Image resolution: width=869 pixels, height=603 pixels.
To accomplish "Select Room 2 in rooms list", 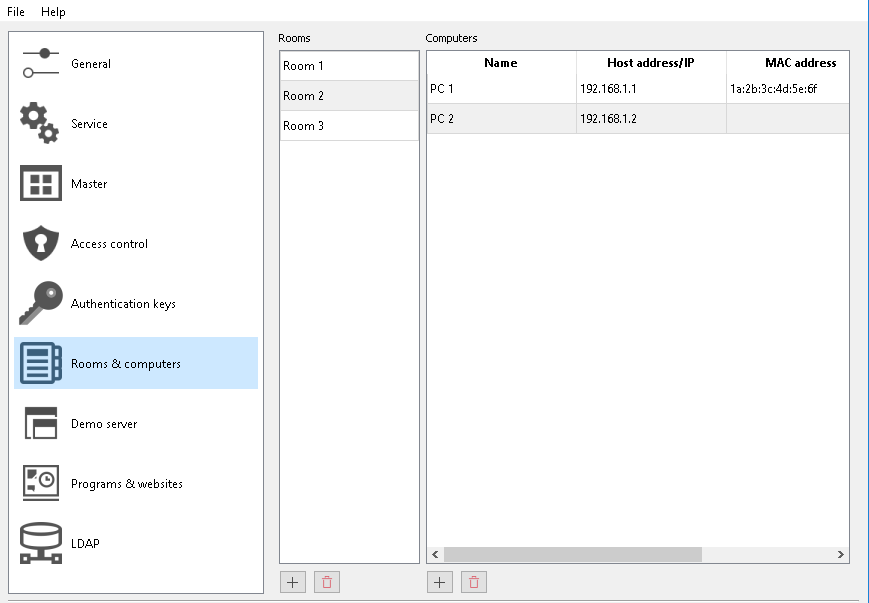I will click(x=349, y=96).
